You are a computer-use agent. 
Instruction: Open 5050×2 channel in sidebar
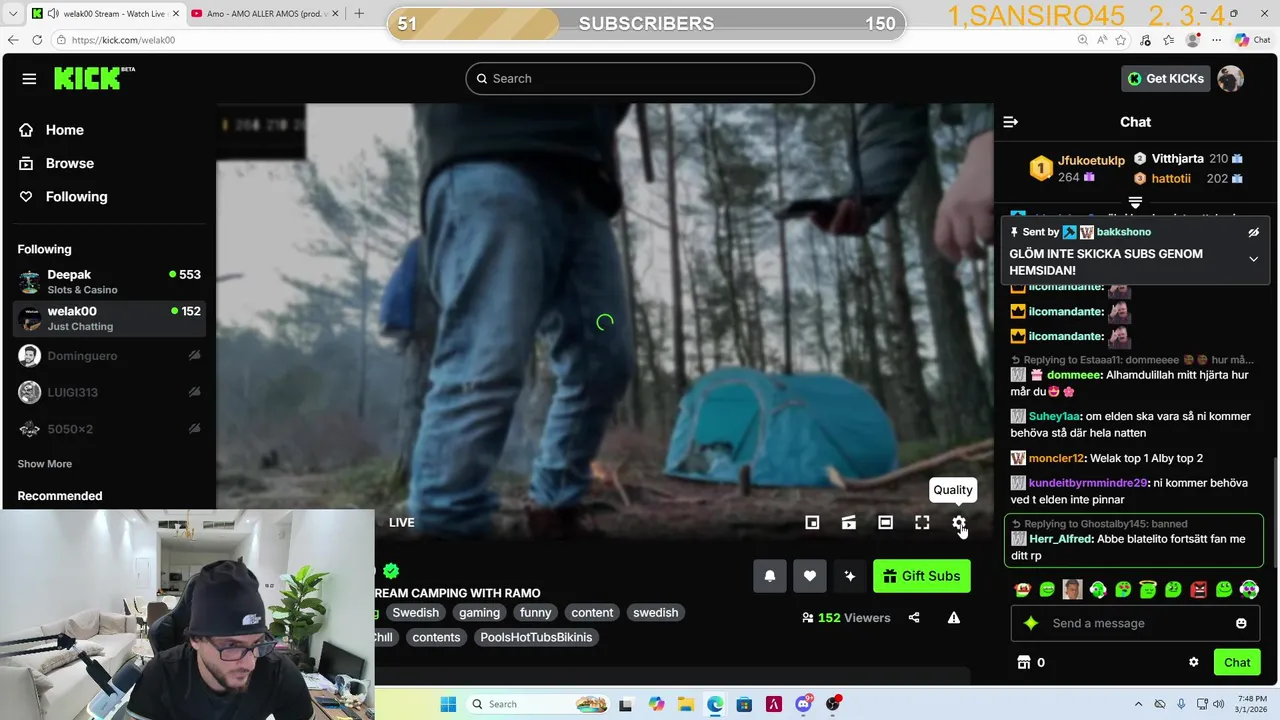click(x=109, y=429)
